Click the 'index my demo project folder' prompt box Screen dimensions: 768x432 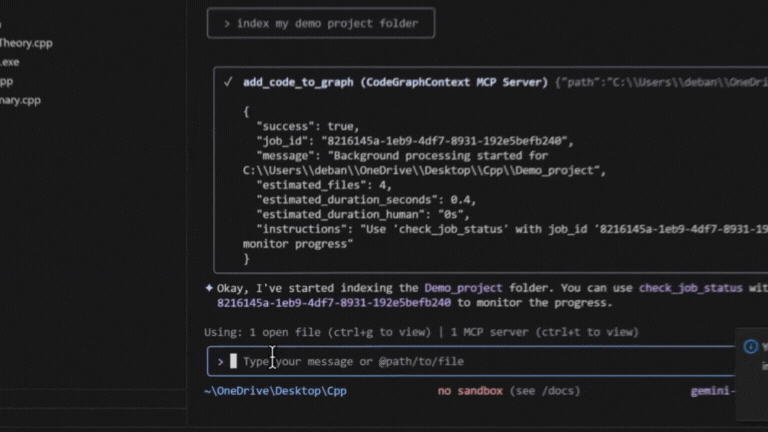coord(321,23)
